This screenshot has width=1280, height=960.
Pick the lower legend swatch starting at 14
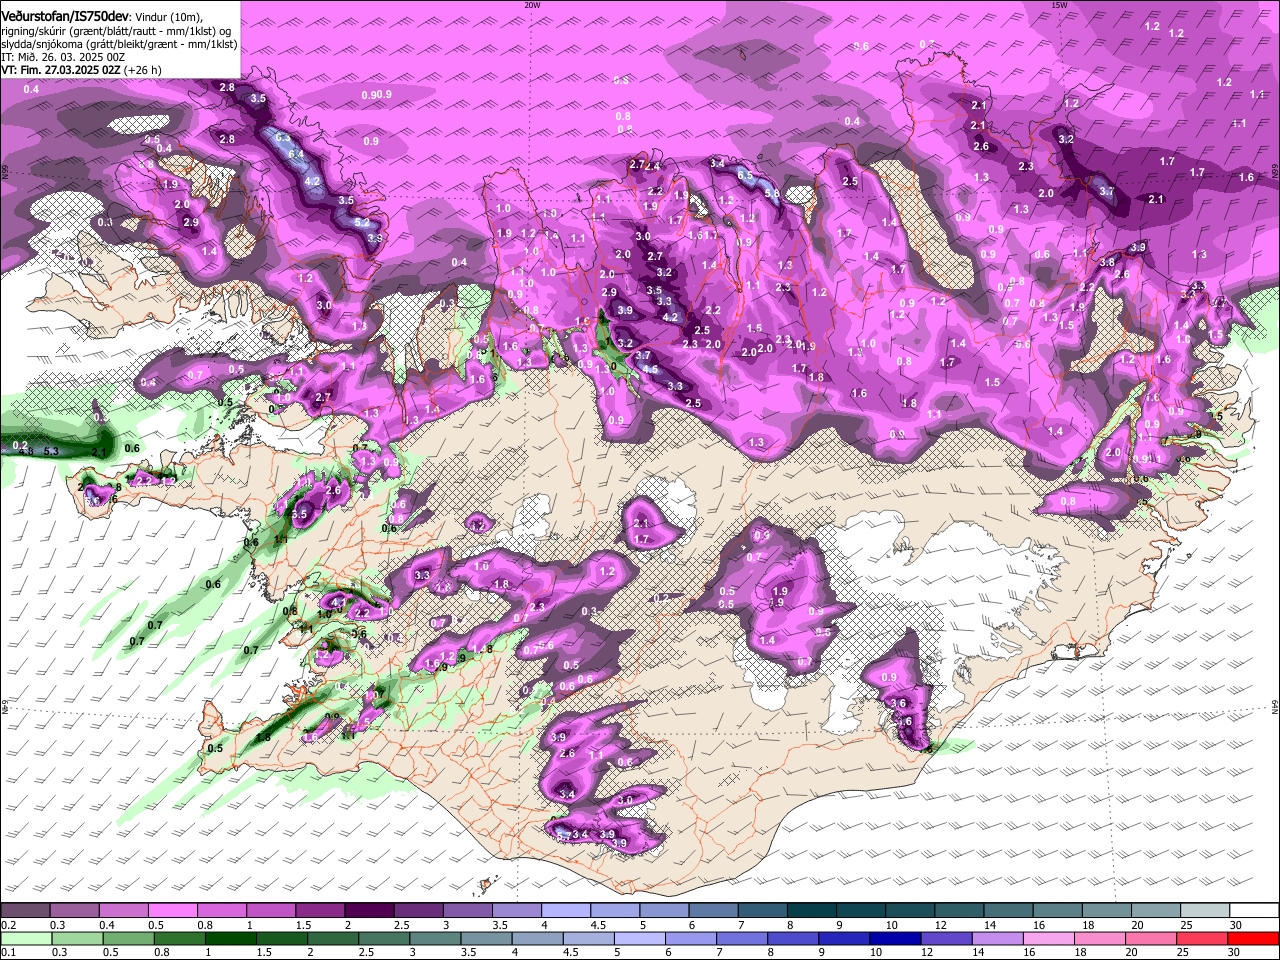click(999, 938)
